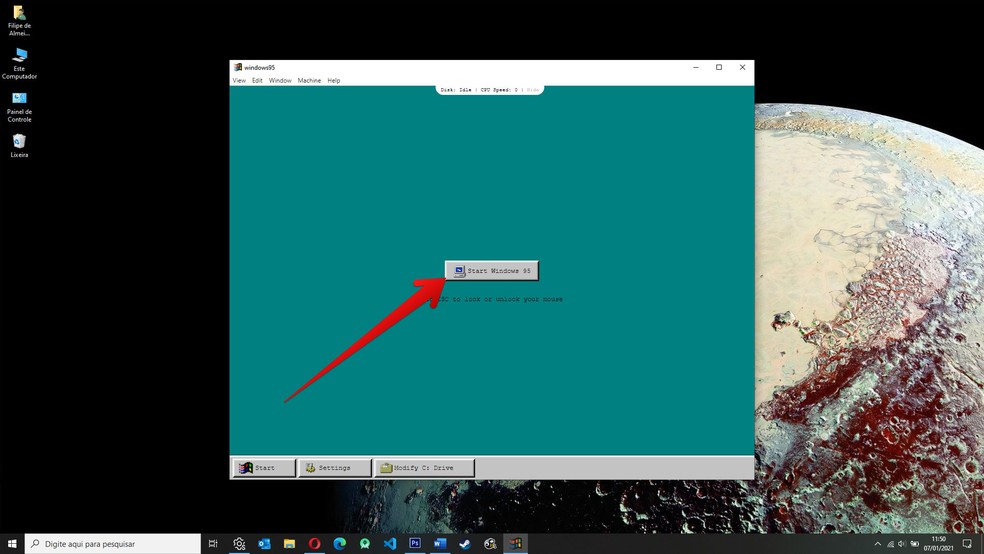Image resolution: width=984 pixels, height=554 pixels.
Task: Maximize the windows95 window
Action: click(x=719, y=67)
